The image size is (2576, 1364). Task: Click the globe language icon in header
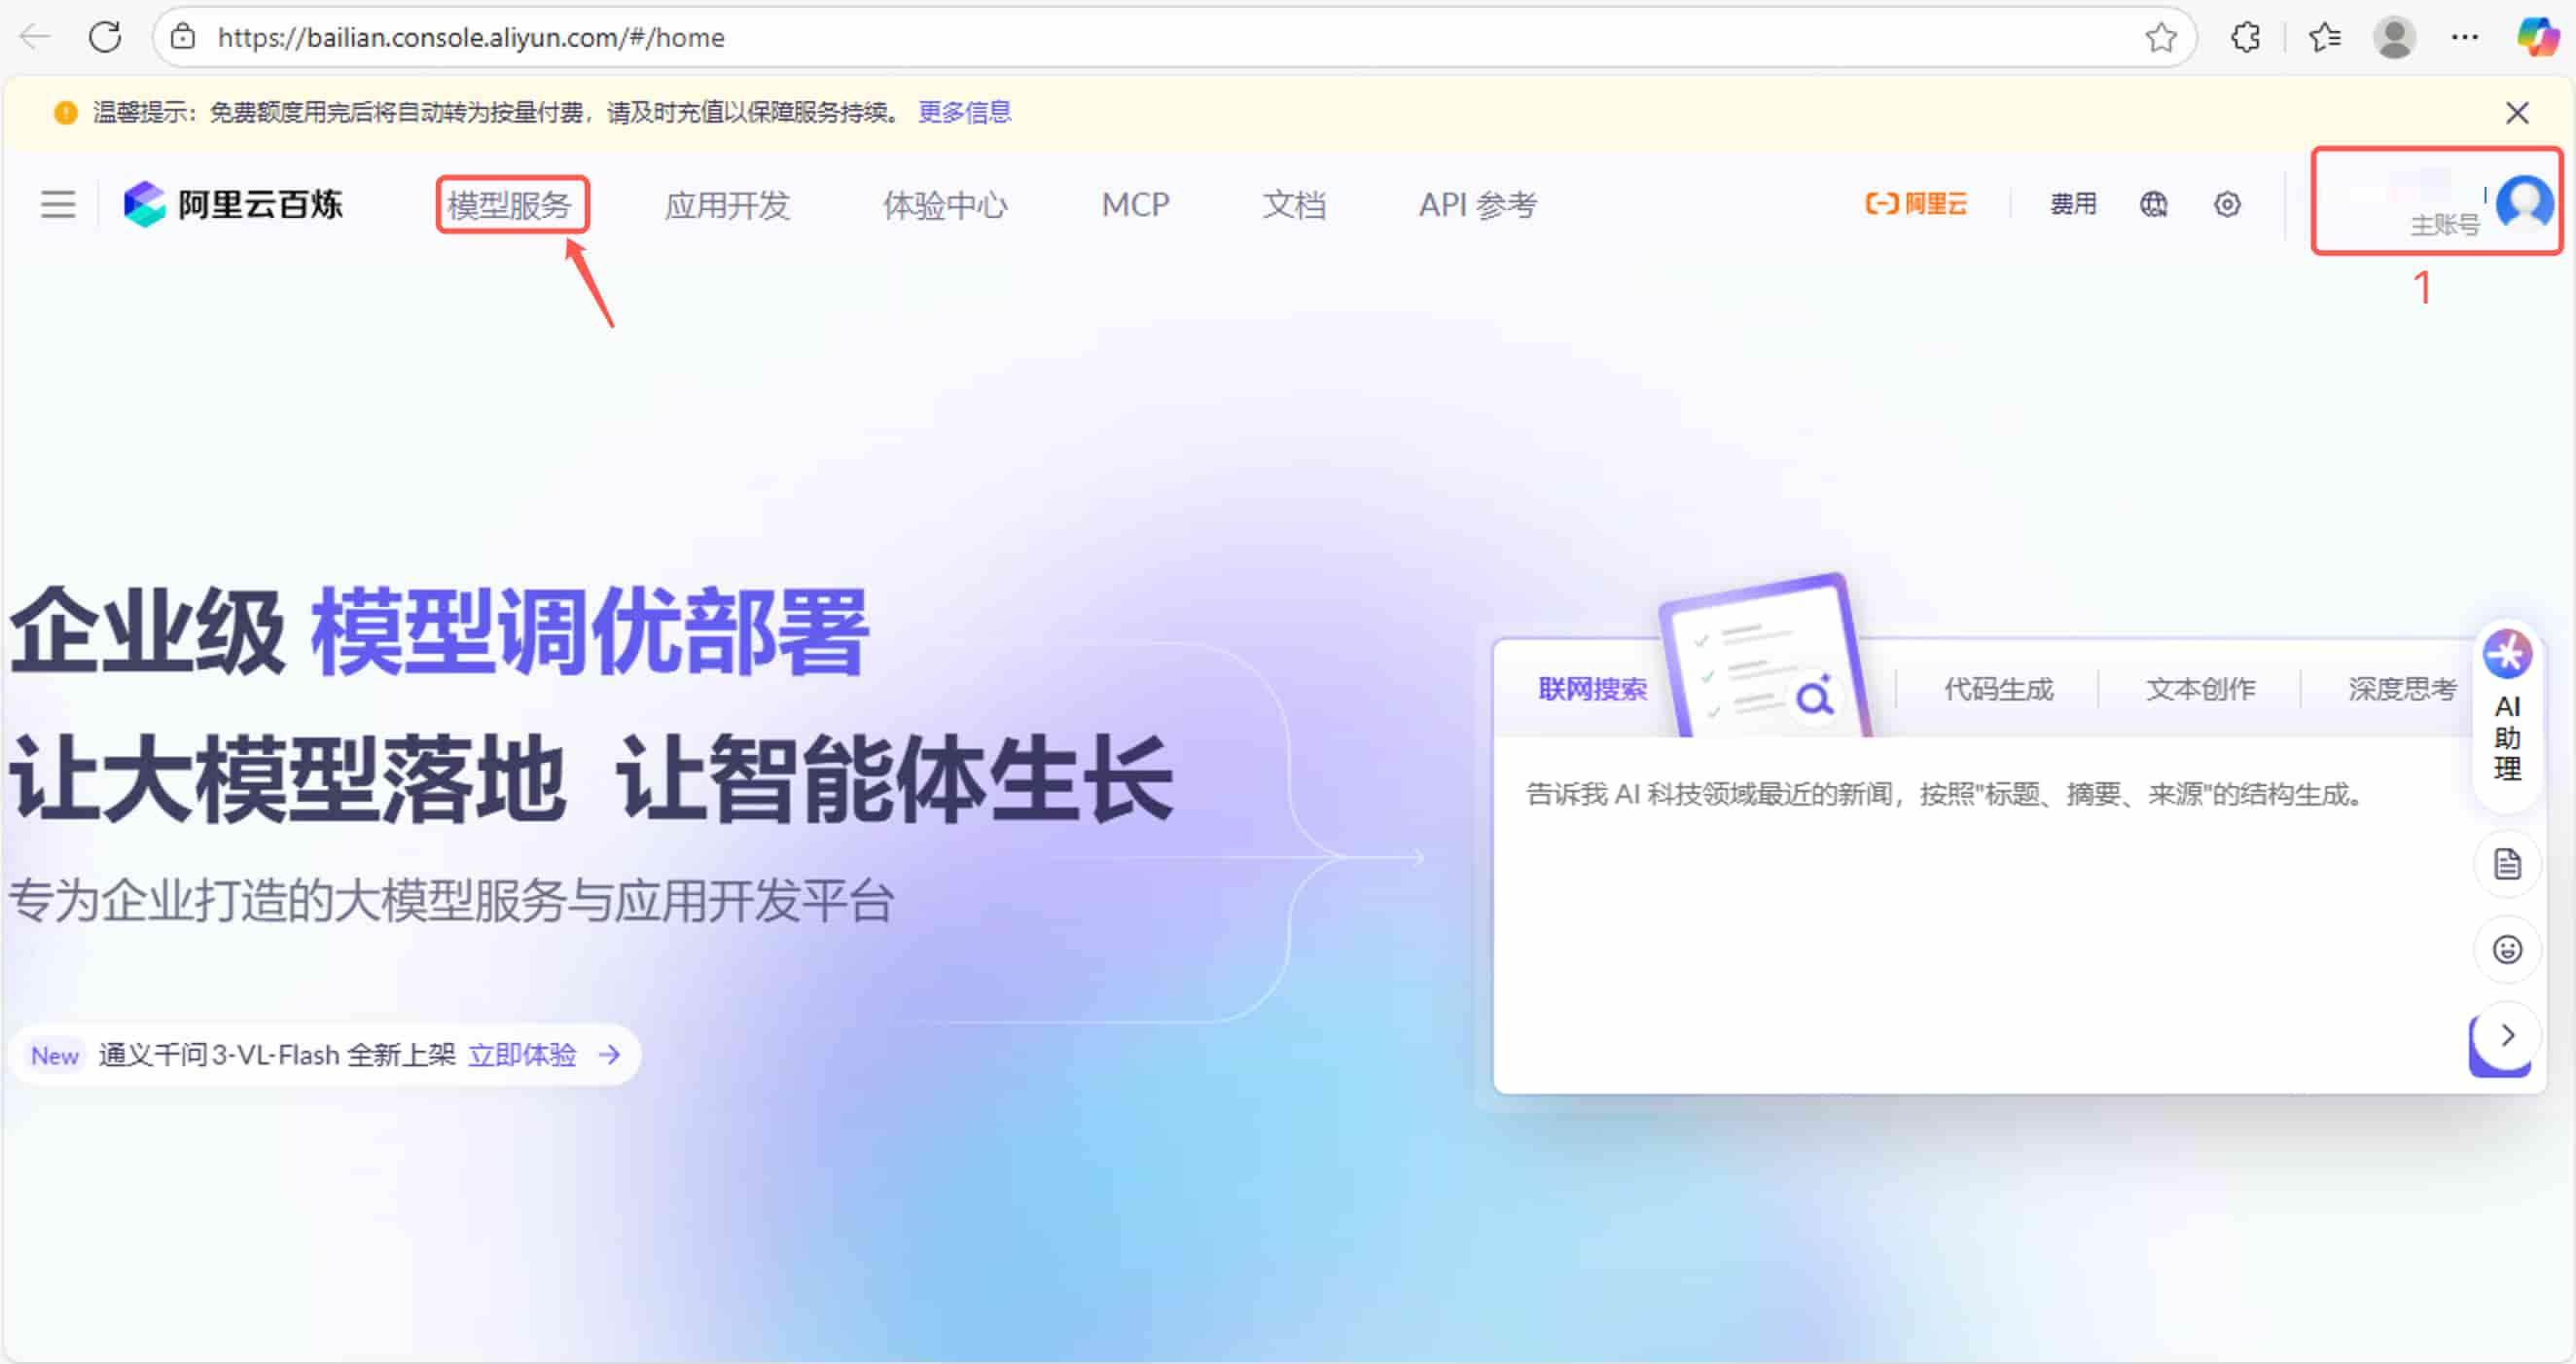[2153, 204]
